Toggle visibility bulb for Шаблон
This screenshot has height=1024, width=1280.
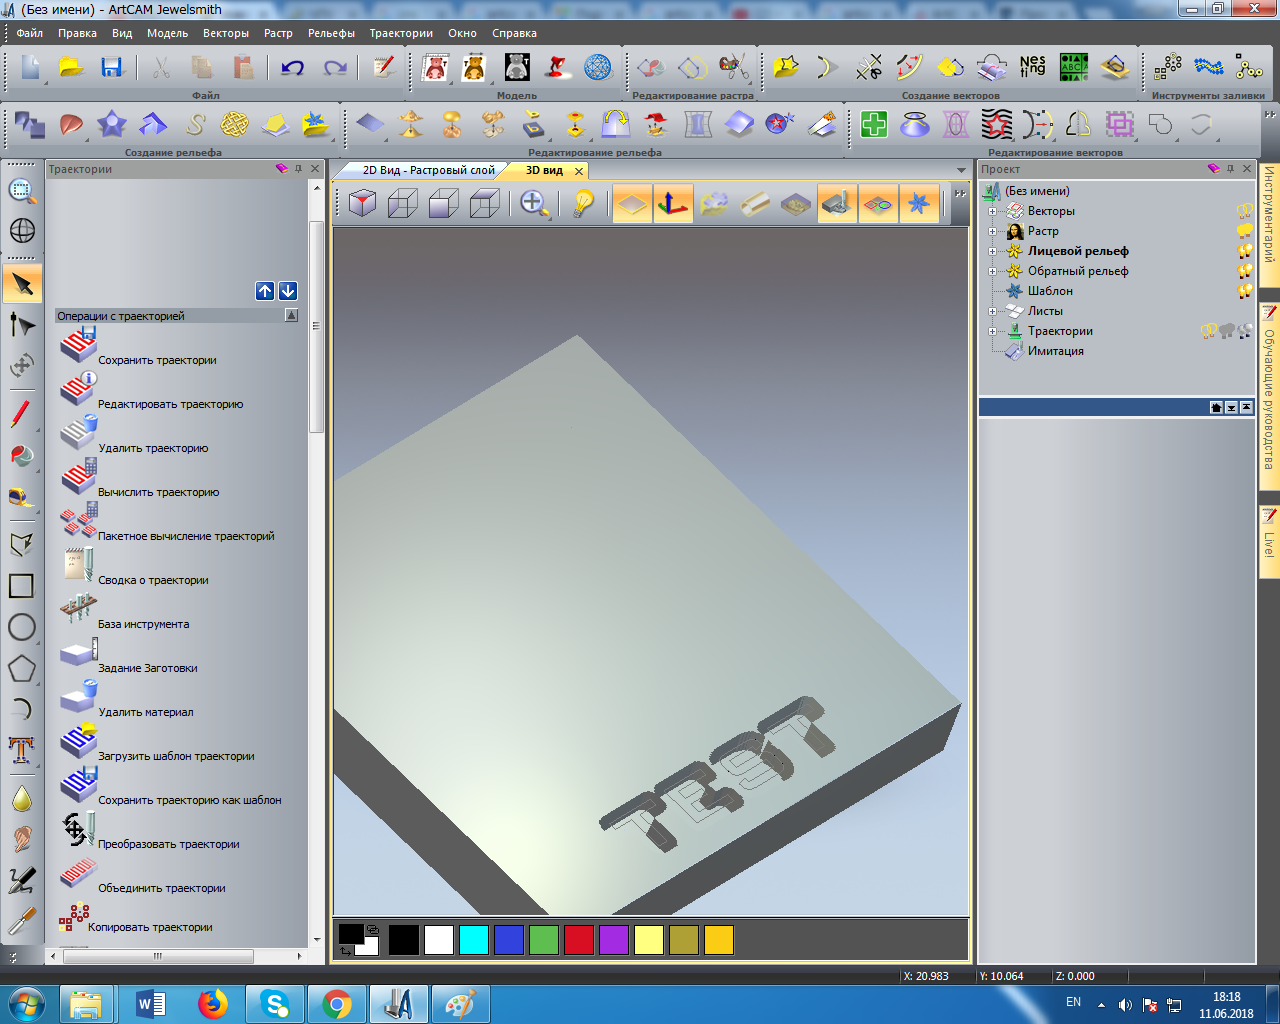click(x=1245, y=291)
